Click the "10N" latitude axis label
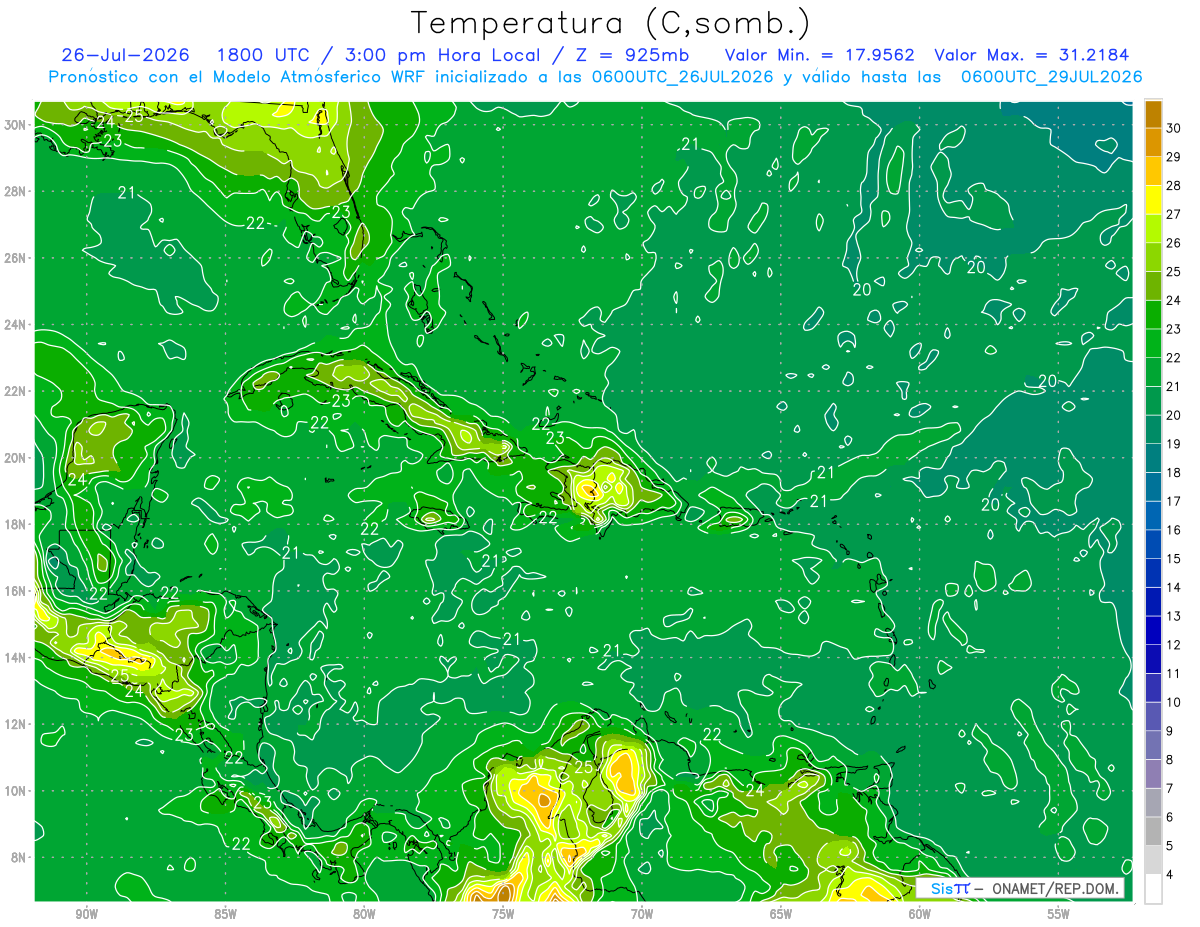The width and height of the screenshot is (1200, 927). tap(15, 791)
